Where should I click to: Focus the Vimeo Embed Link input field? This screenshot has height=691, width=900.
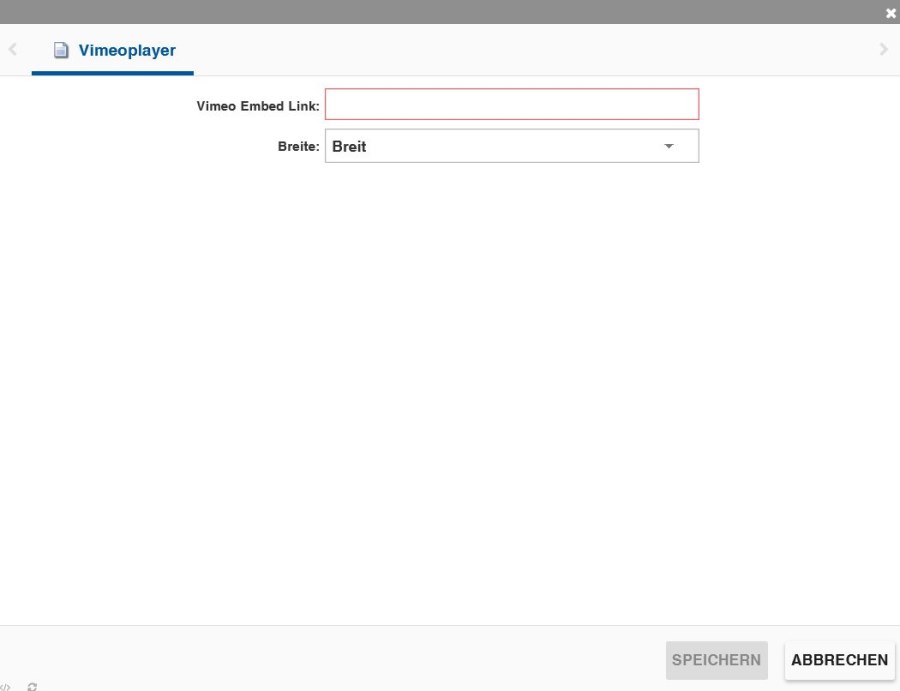pyautogui.click(x=512, y=104)
